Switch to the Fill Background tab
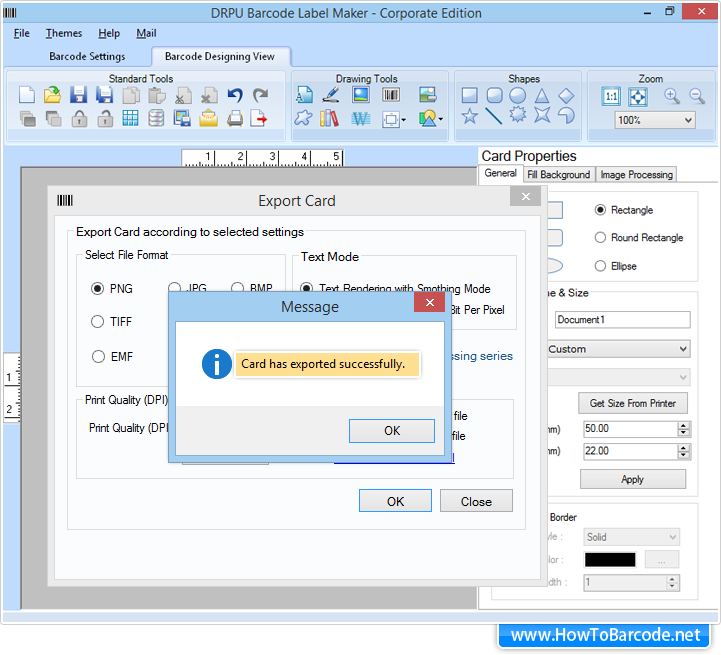The height and width of the screenshot is (655, 721). (558, 175)
